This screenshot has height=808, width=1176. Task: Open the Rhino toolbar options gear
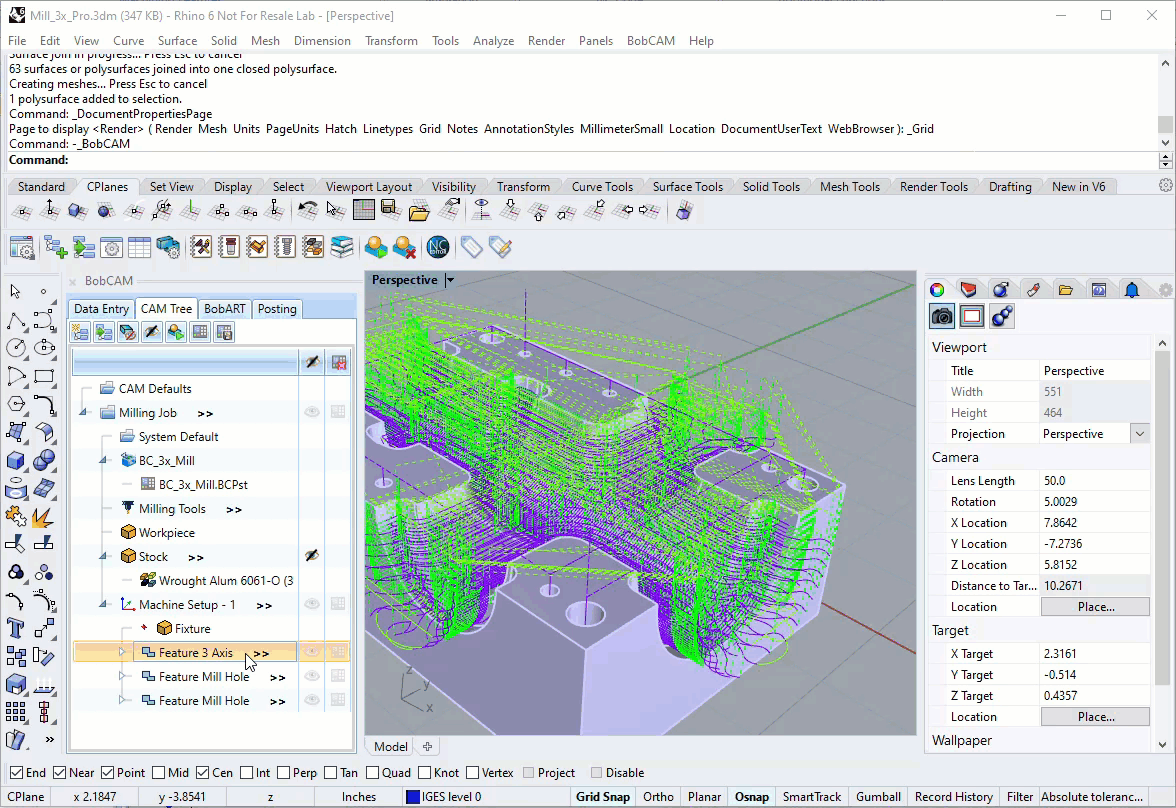[1166, 185]
